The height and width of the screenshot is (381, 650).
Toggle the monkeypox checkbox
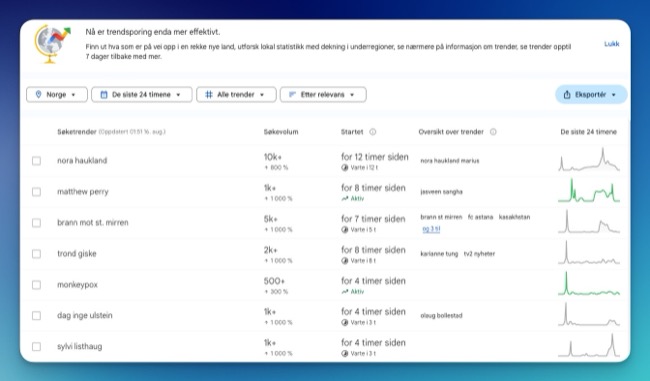(x=36, y=285)
